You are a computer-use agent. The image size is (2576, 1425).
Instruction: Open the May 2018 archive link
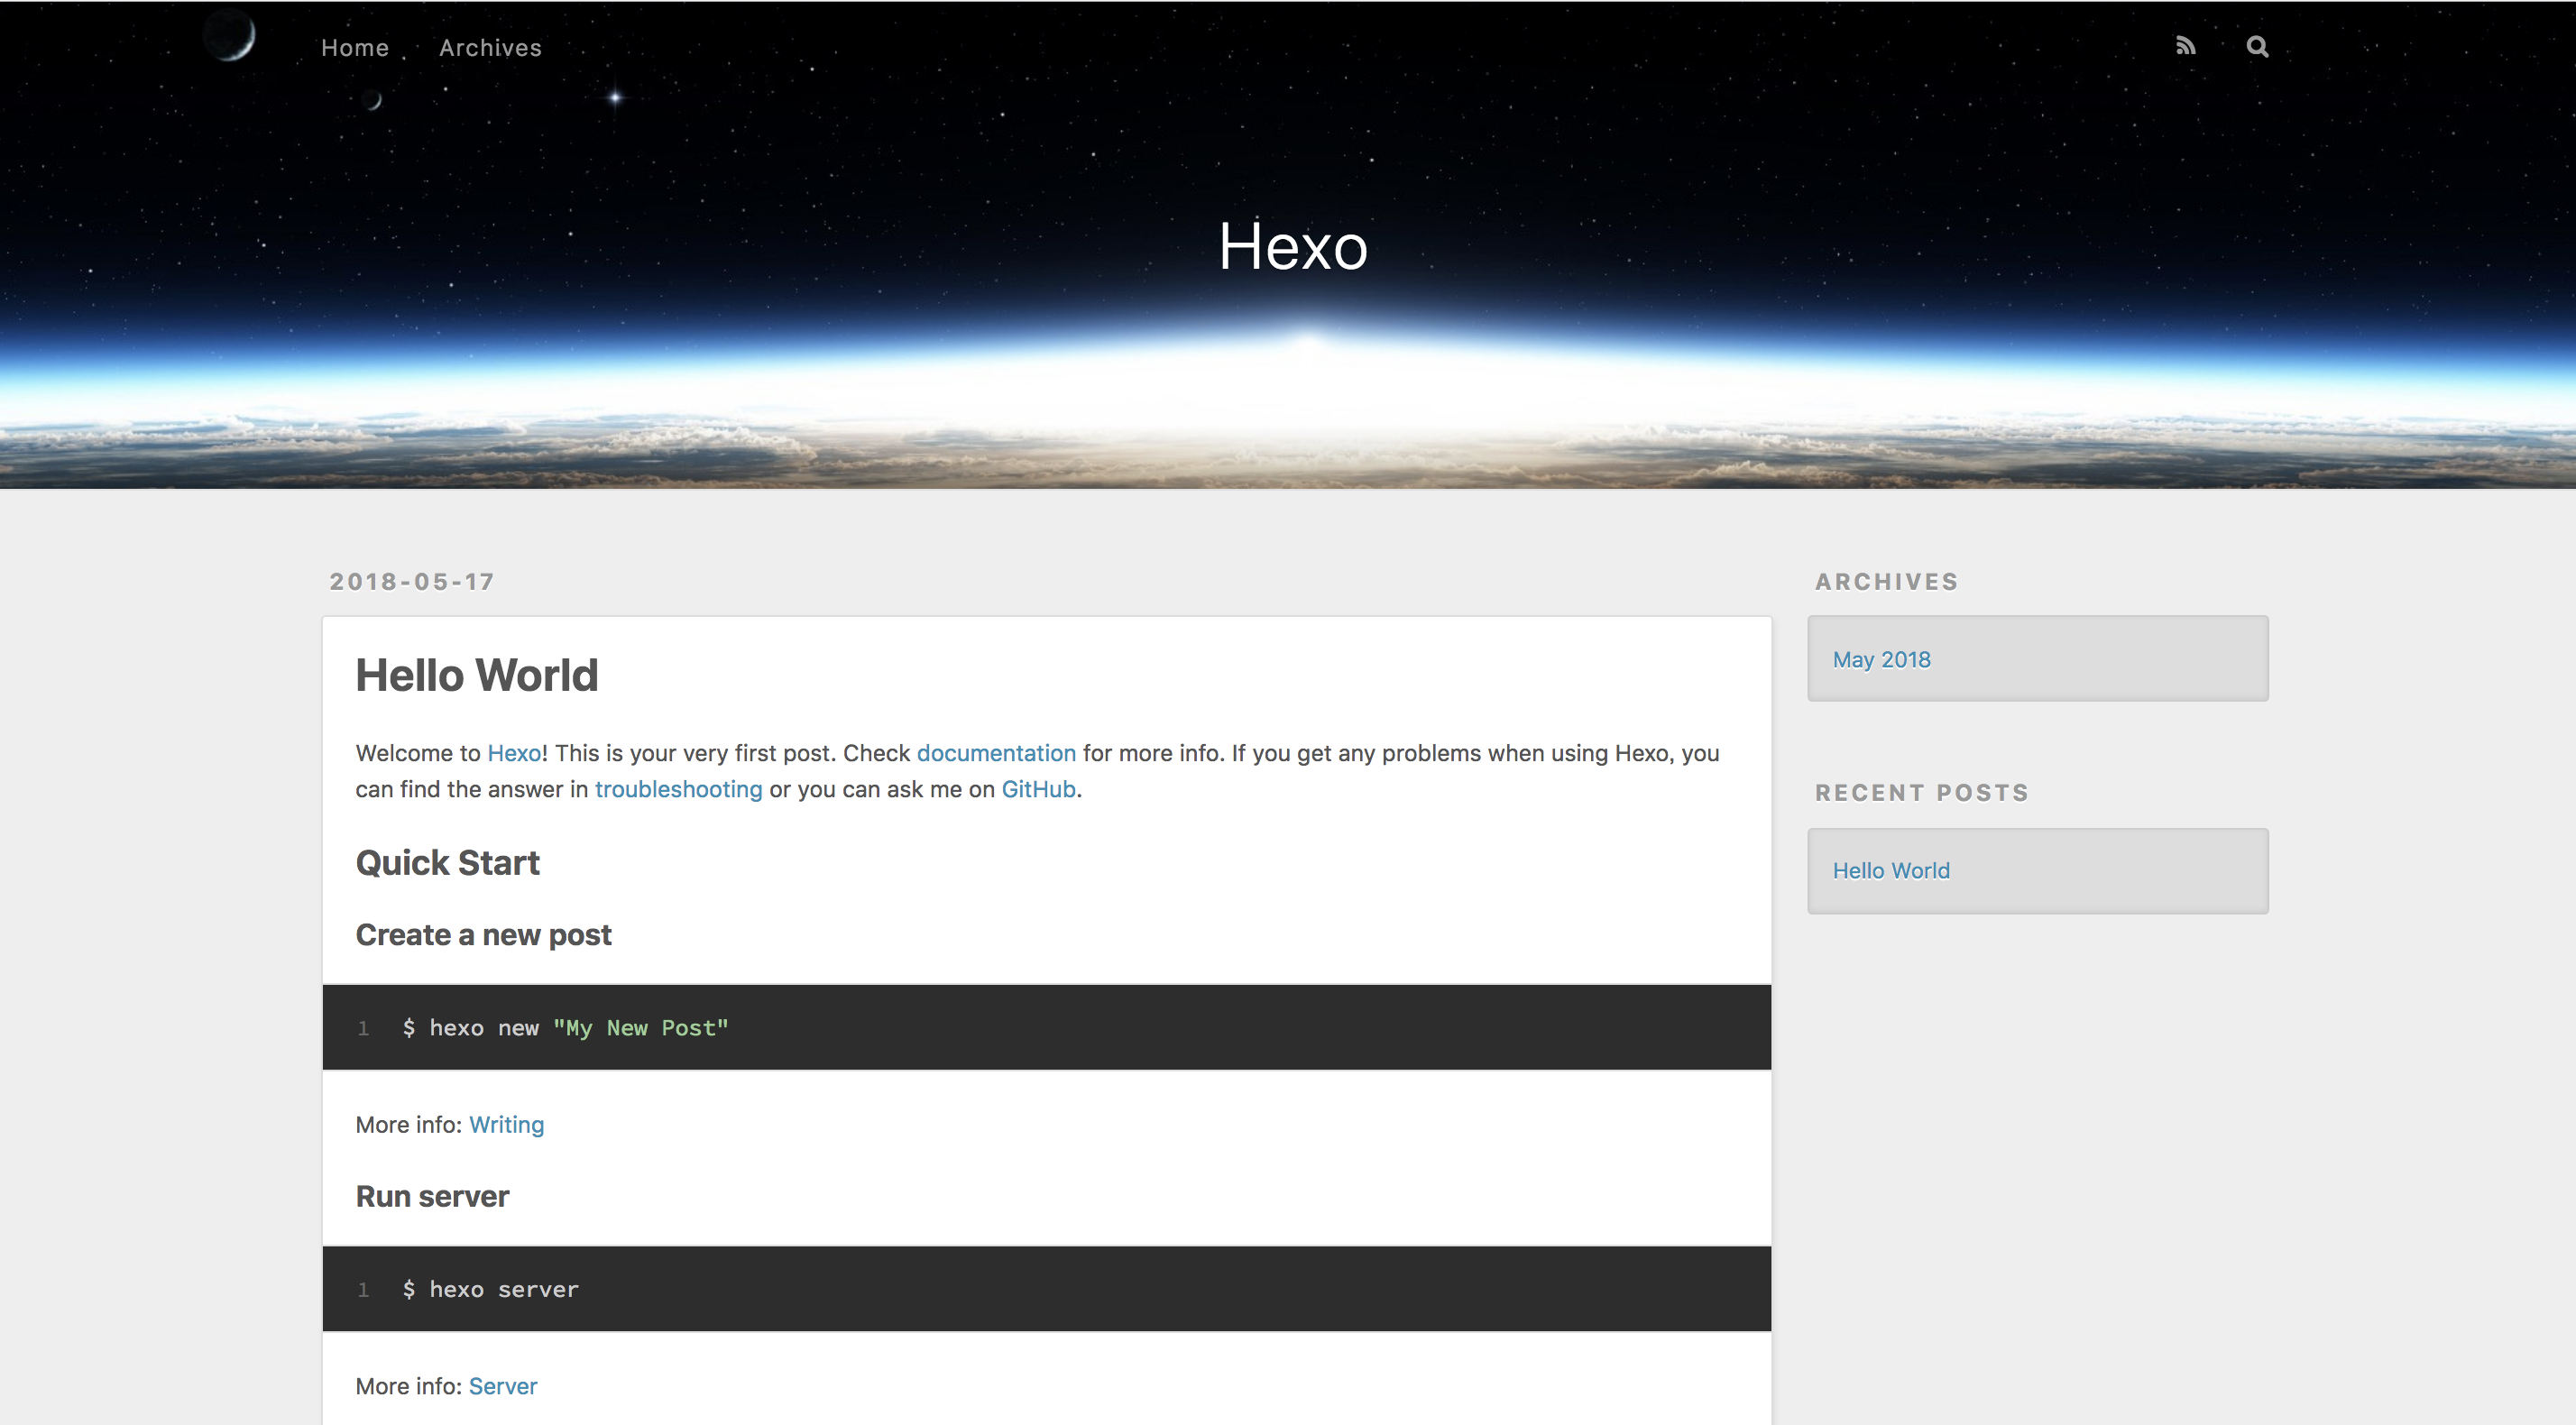coord(1881,660)
